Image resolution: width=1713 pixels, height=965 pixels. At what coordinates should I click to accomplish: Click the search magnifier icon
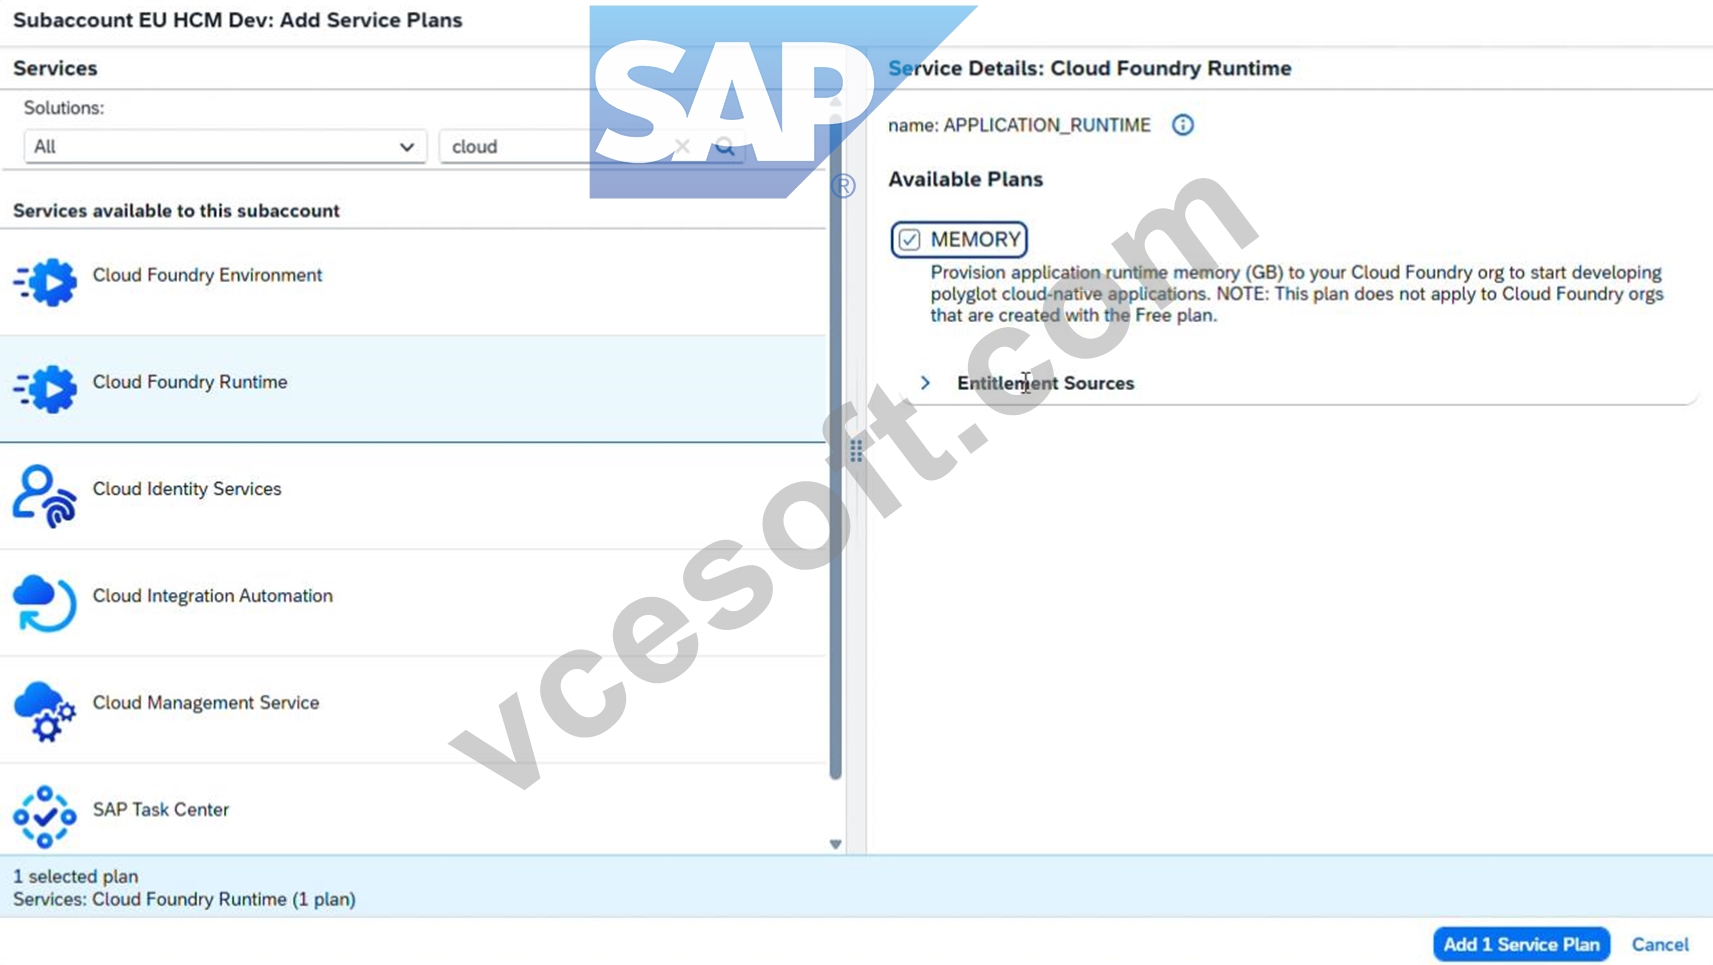(725, 147)
